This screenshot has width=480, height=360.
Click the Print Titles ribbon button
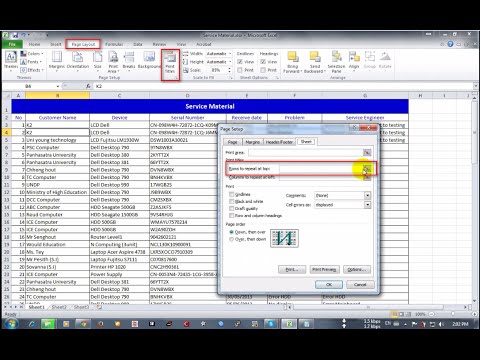coord(170,63)
